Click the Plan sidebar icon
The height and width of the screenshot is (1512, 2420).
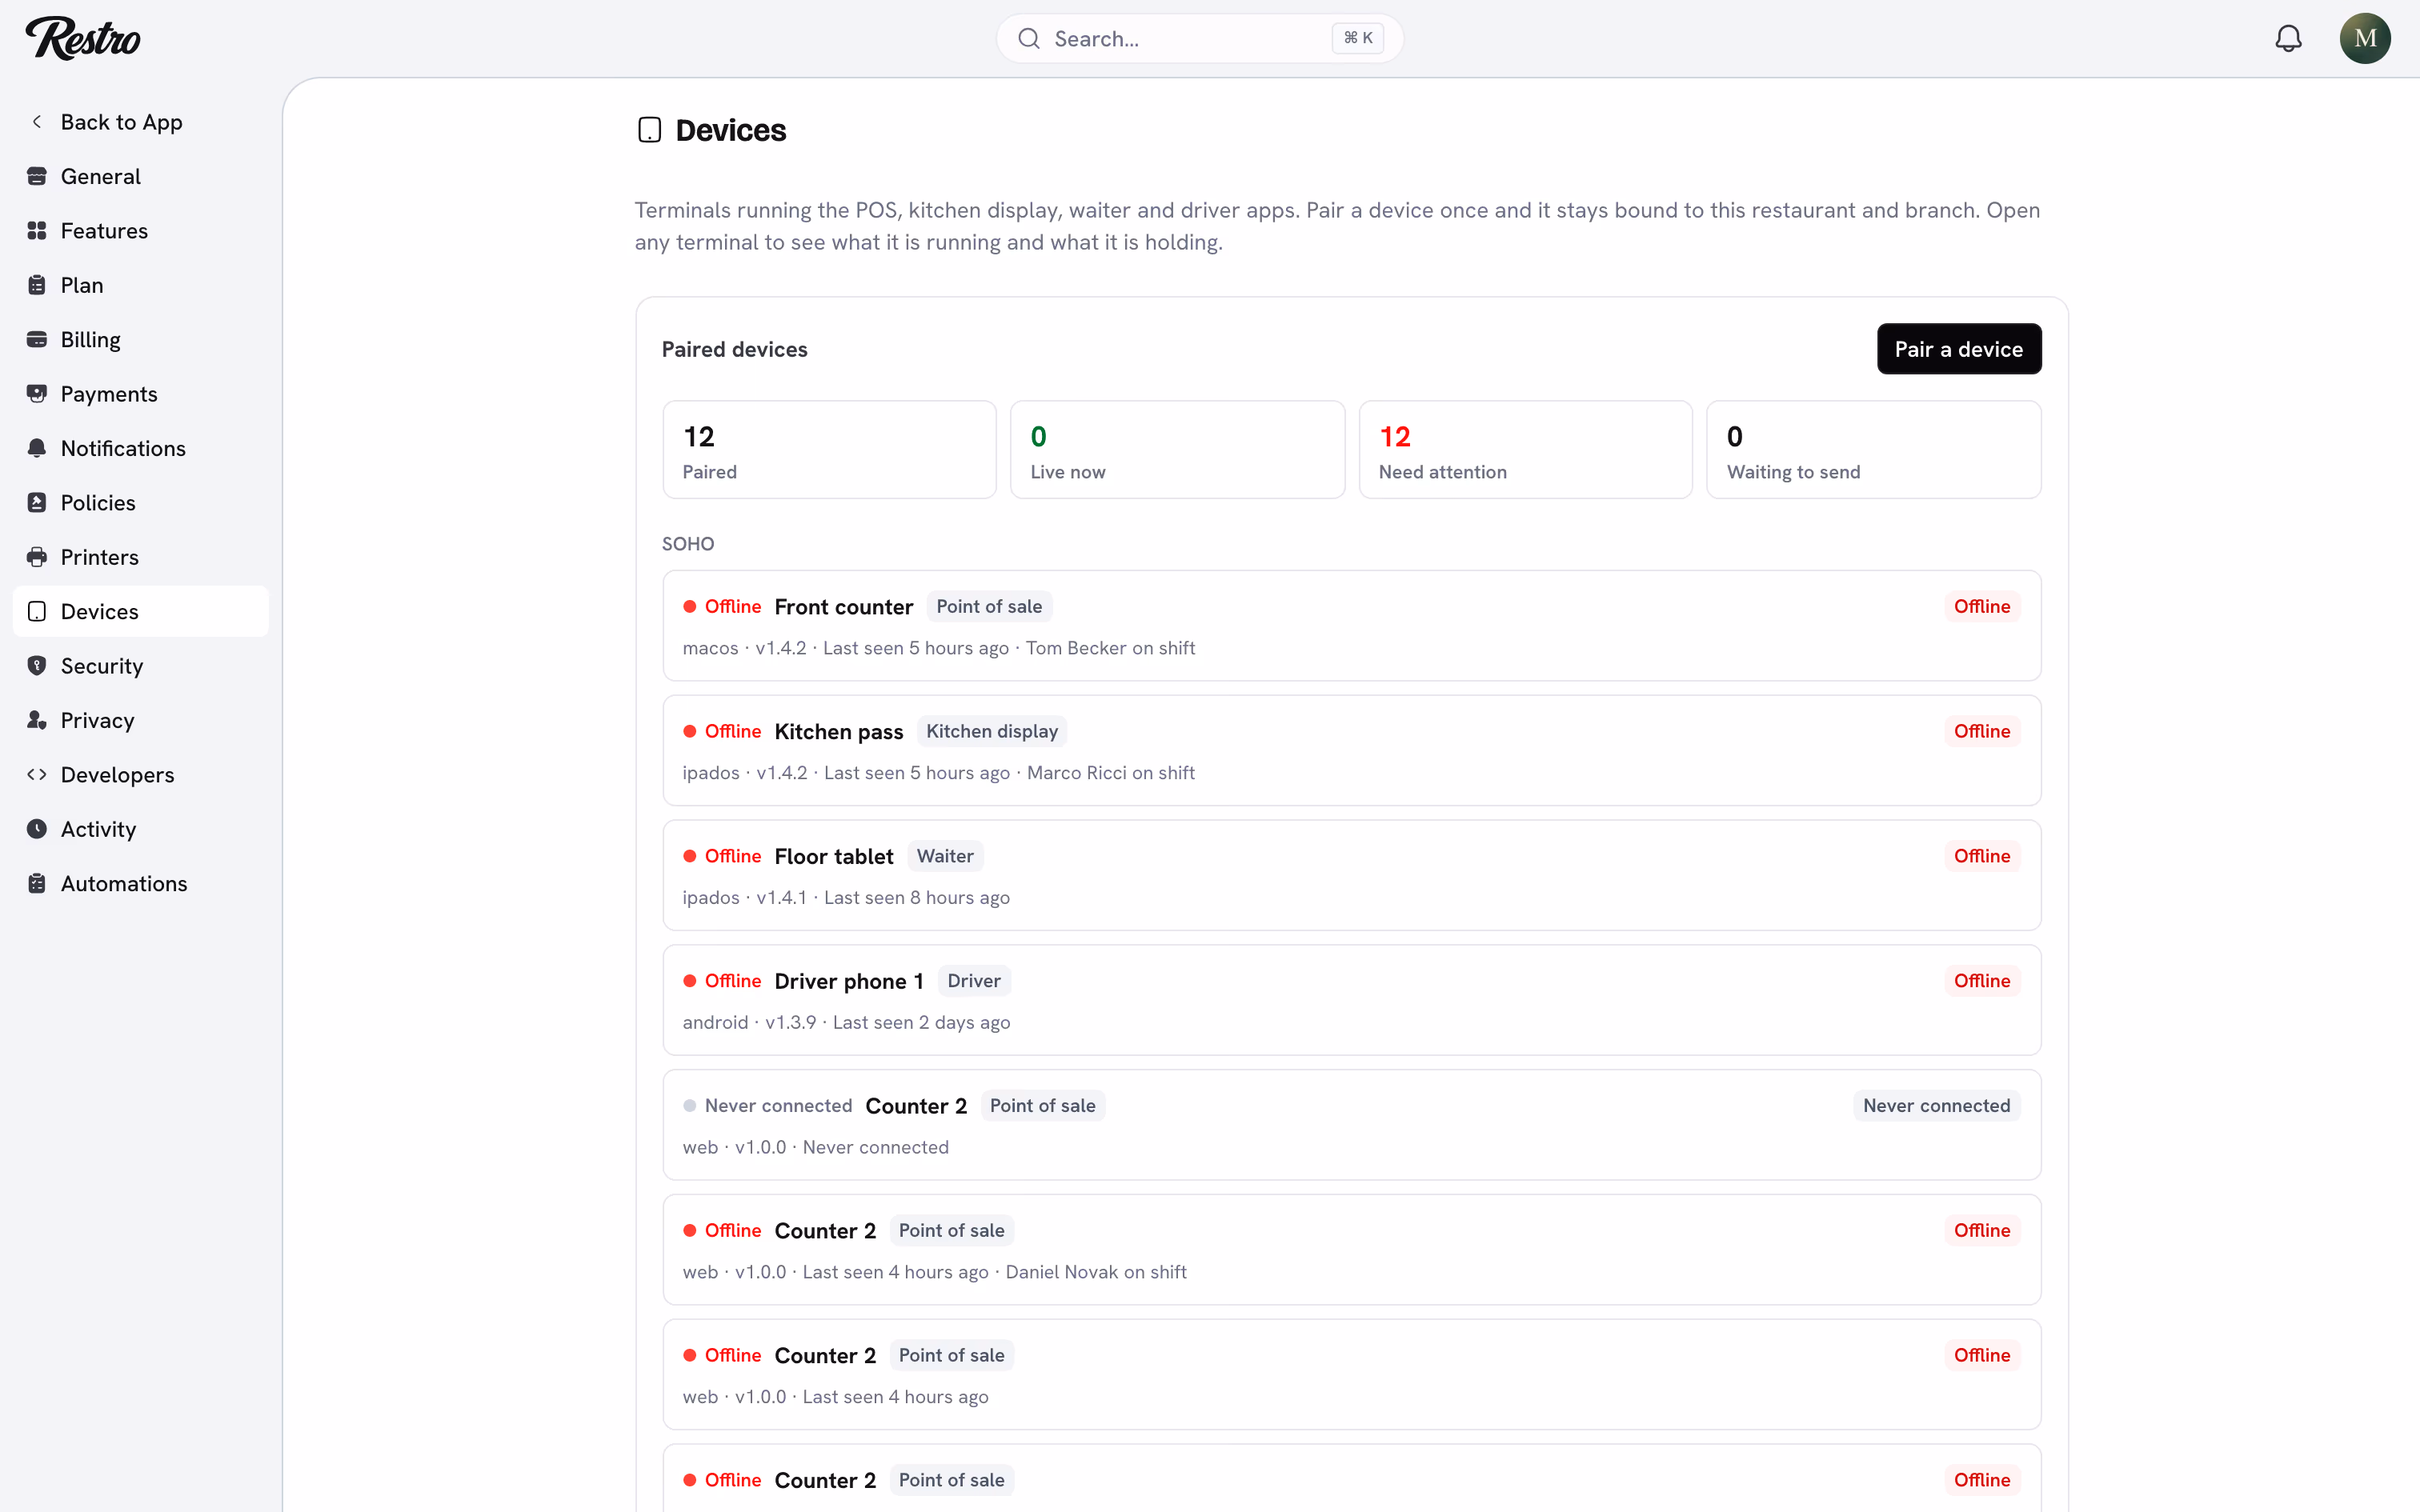click(37, 285)
